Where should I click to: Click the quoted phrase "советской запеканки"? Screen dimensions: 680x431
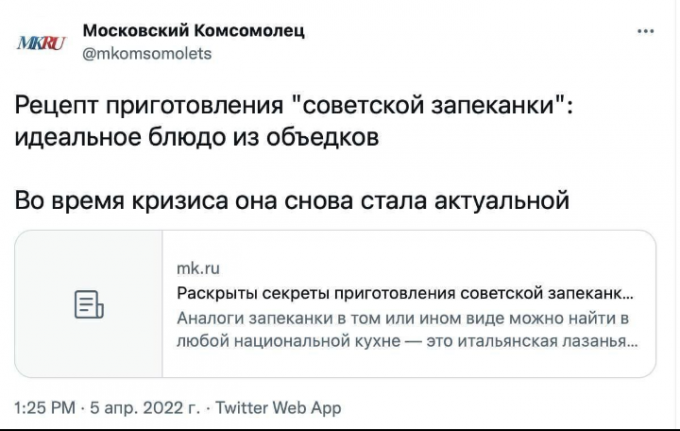coord(429,104)
